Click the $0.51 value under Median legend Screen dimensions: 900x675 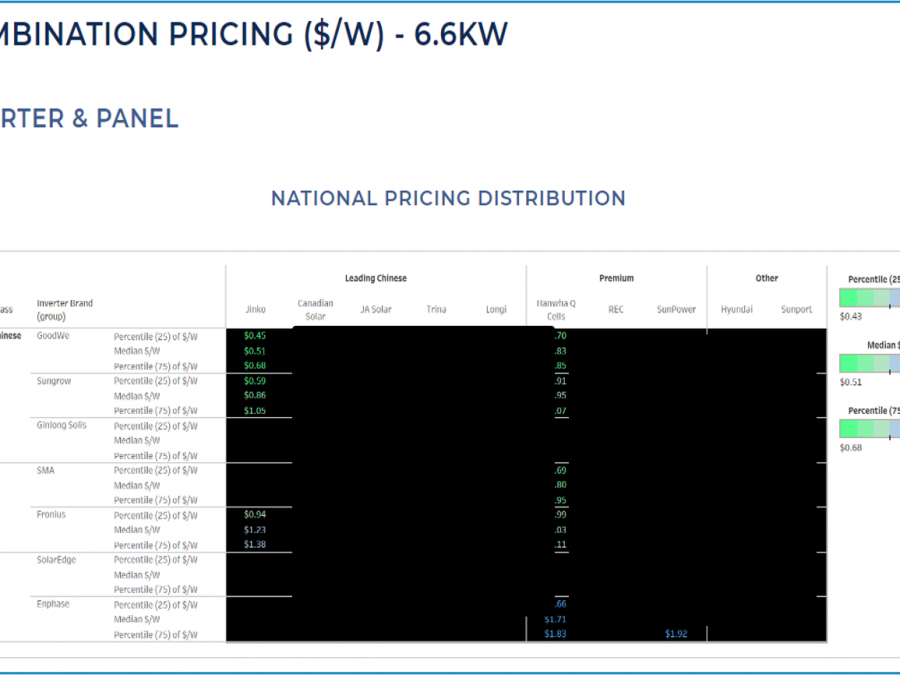point(851,382)
